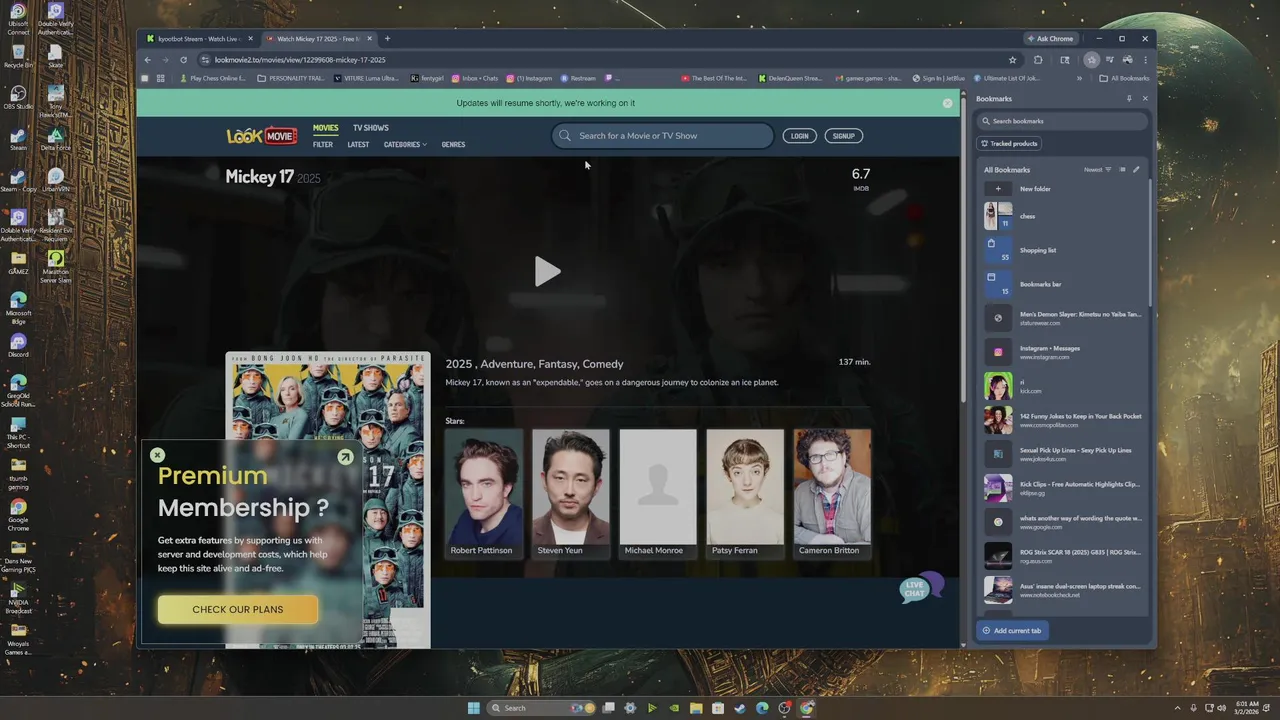
Task: Open the Chrome extensions puzzle icon
Action: click(1038, 60)
